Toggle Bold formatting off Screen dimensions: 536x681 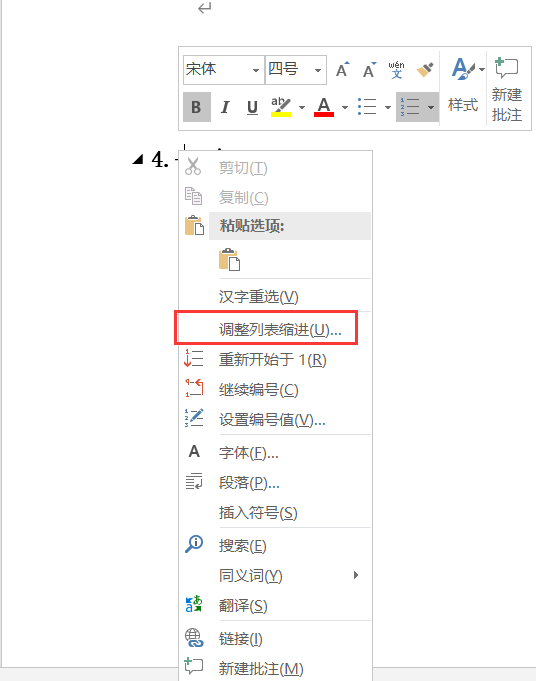[x=196, y=106]
